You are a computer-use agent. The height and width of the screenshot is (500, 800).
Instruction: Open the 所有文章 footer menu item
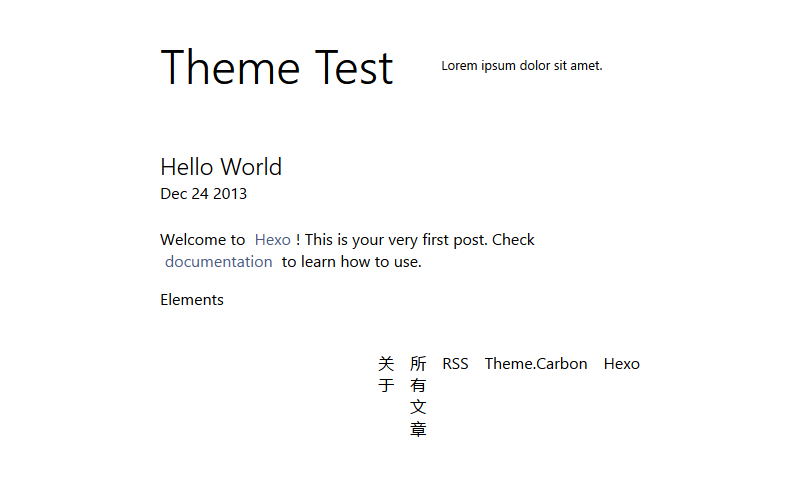pos(418,396)
